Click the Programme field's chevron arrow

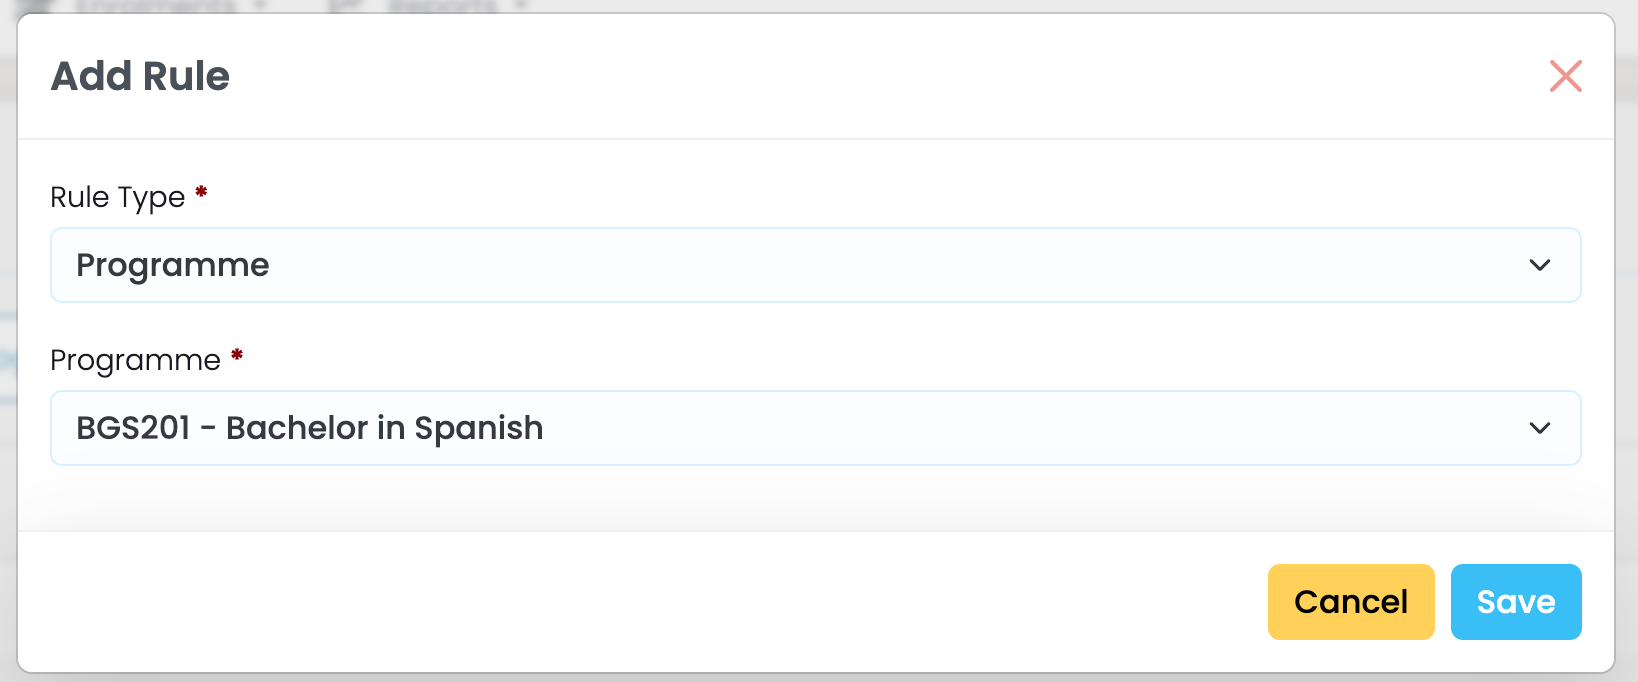click(x=1539, y=428)
